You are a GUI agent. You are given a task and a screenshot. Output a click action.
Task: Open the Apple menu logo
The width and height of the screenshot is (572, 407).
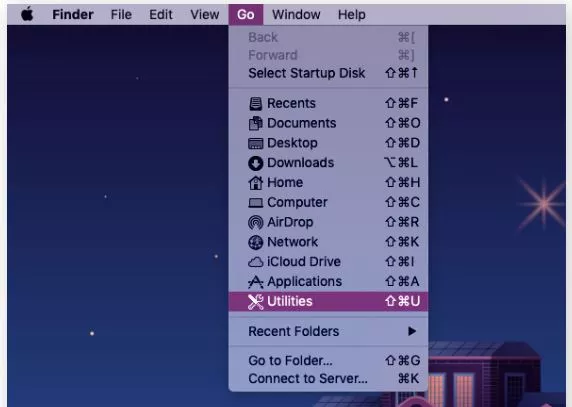point(27,15)
